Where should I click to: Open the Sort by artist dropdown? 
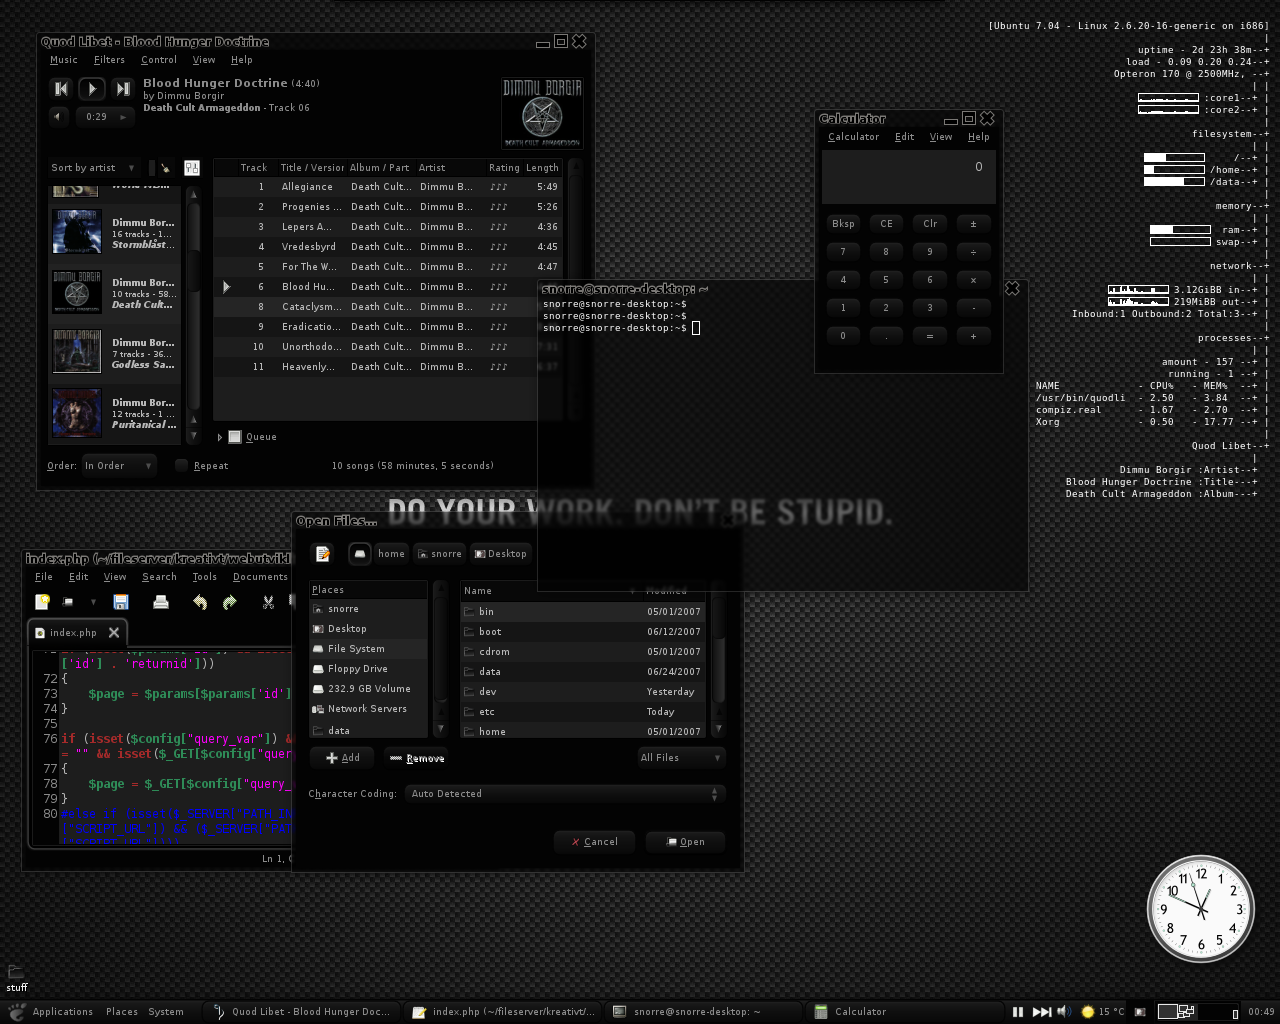pyautogui.click(x=94, y=168)
